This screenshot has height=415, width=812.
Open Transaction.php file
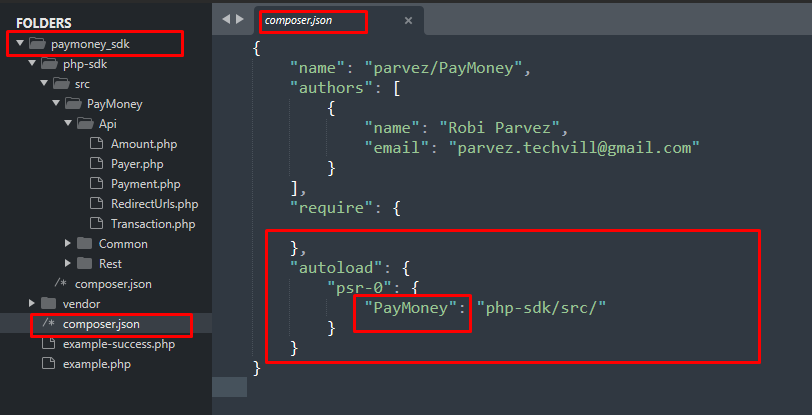pos(152,224)
